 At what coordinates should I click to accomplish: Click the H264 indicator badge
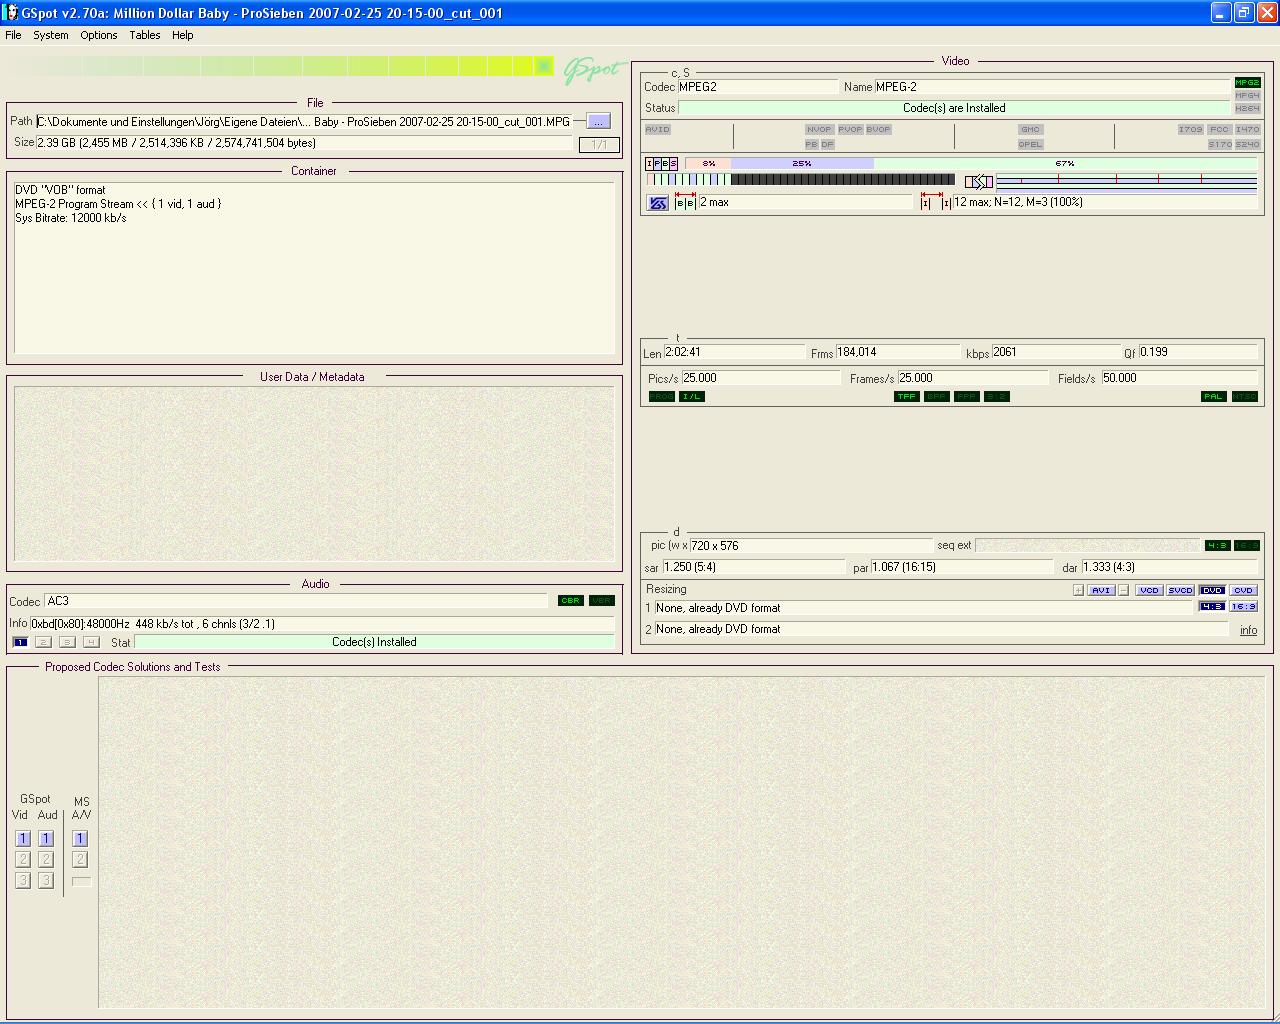pyautogui.click(x=1247, y=108)
